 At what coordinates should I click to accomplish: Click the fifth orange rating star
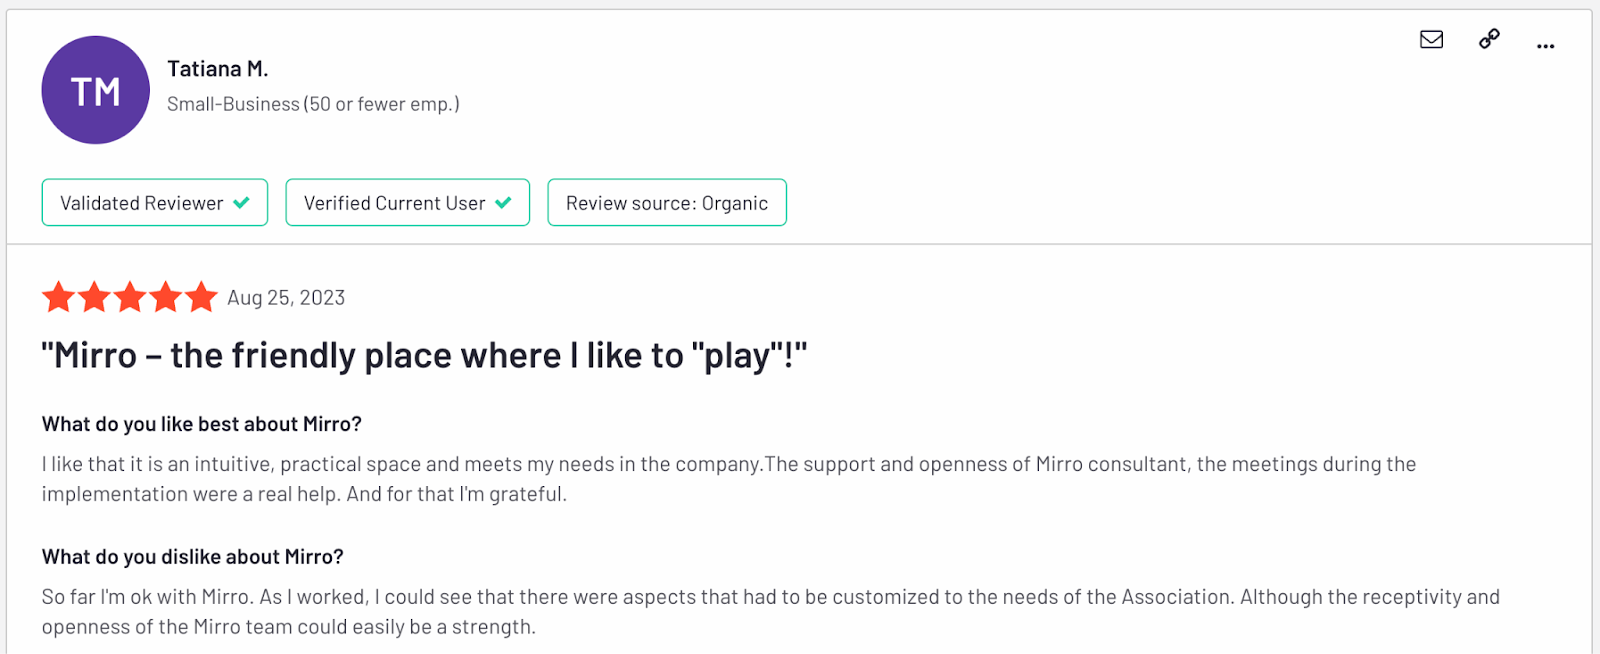pyautogui.click(x=201, y=297)
